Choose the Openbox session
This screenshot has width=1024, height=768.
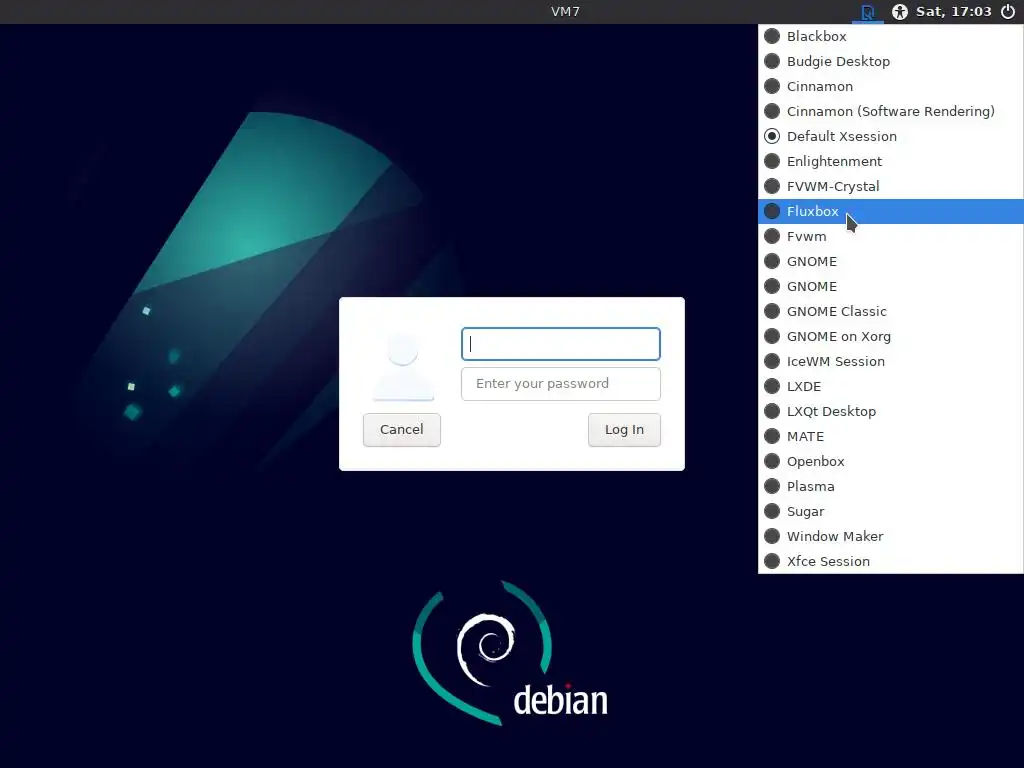pyautogui.click(x=891, y=462)
